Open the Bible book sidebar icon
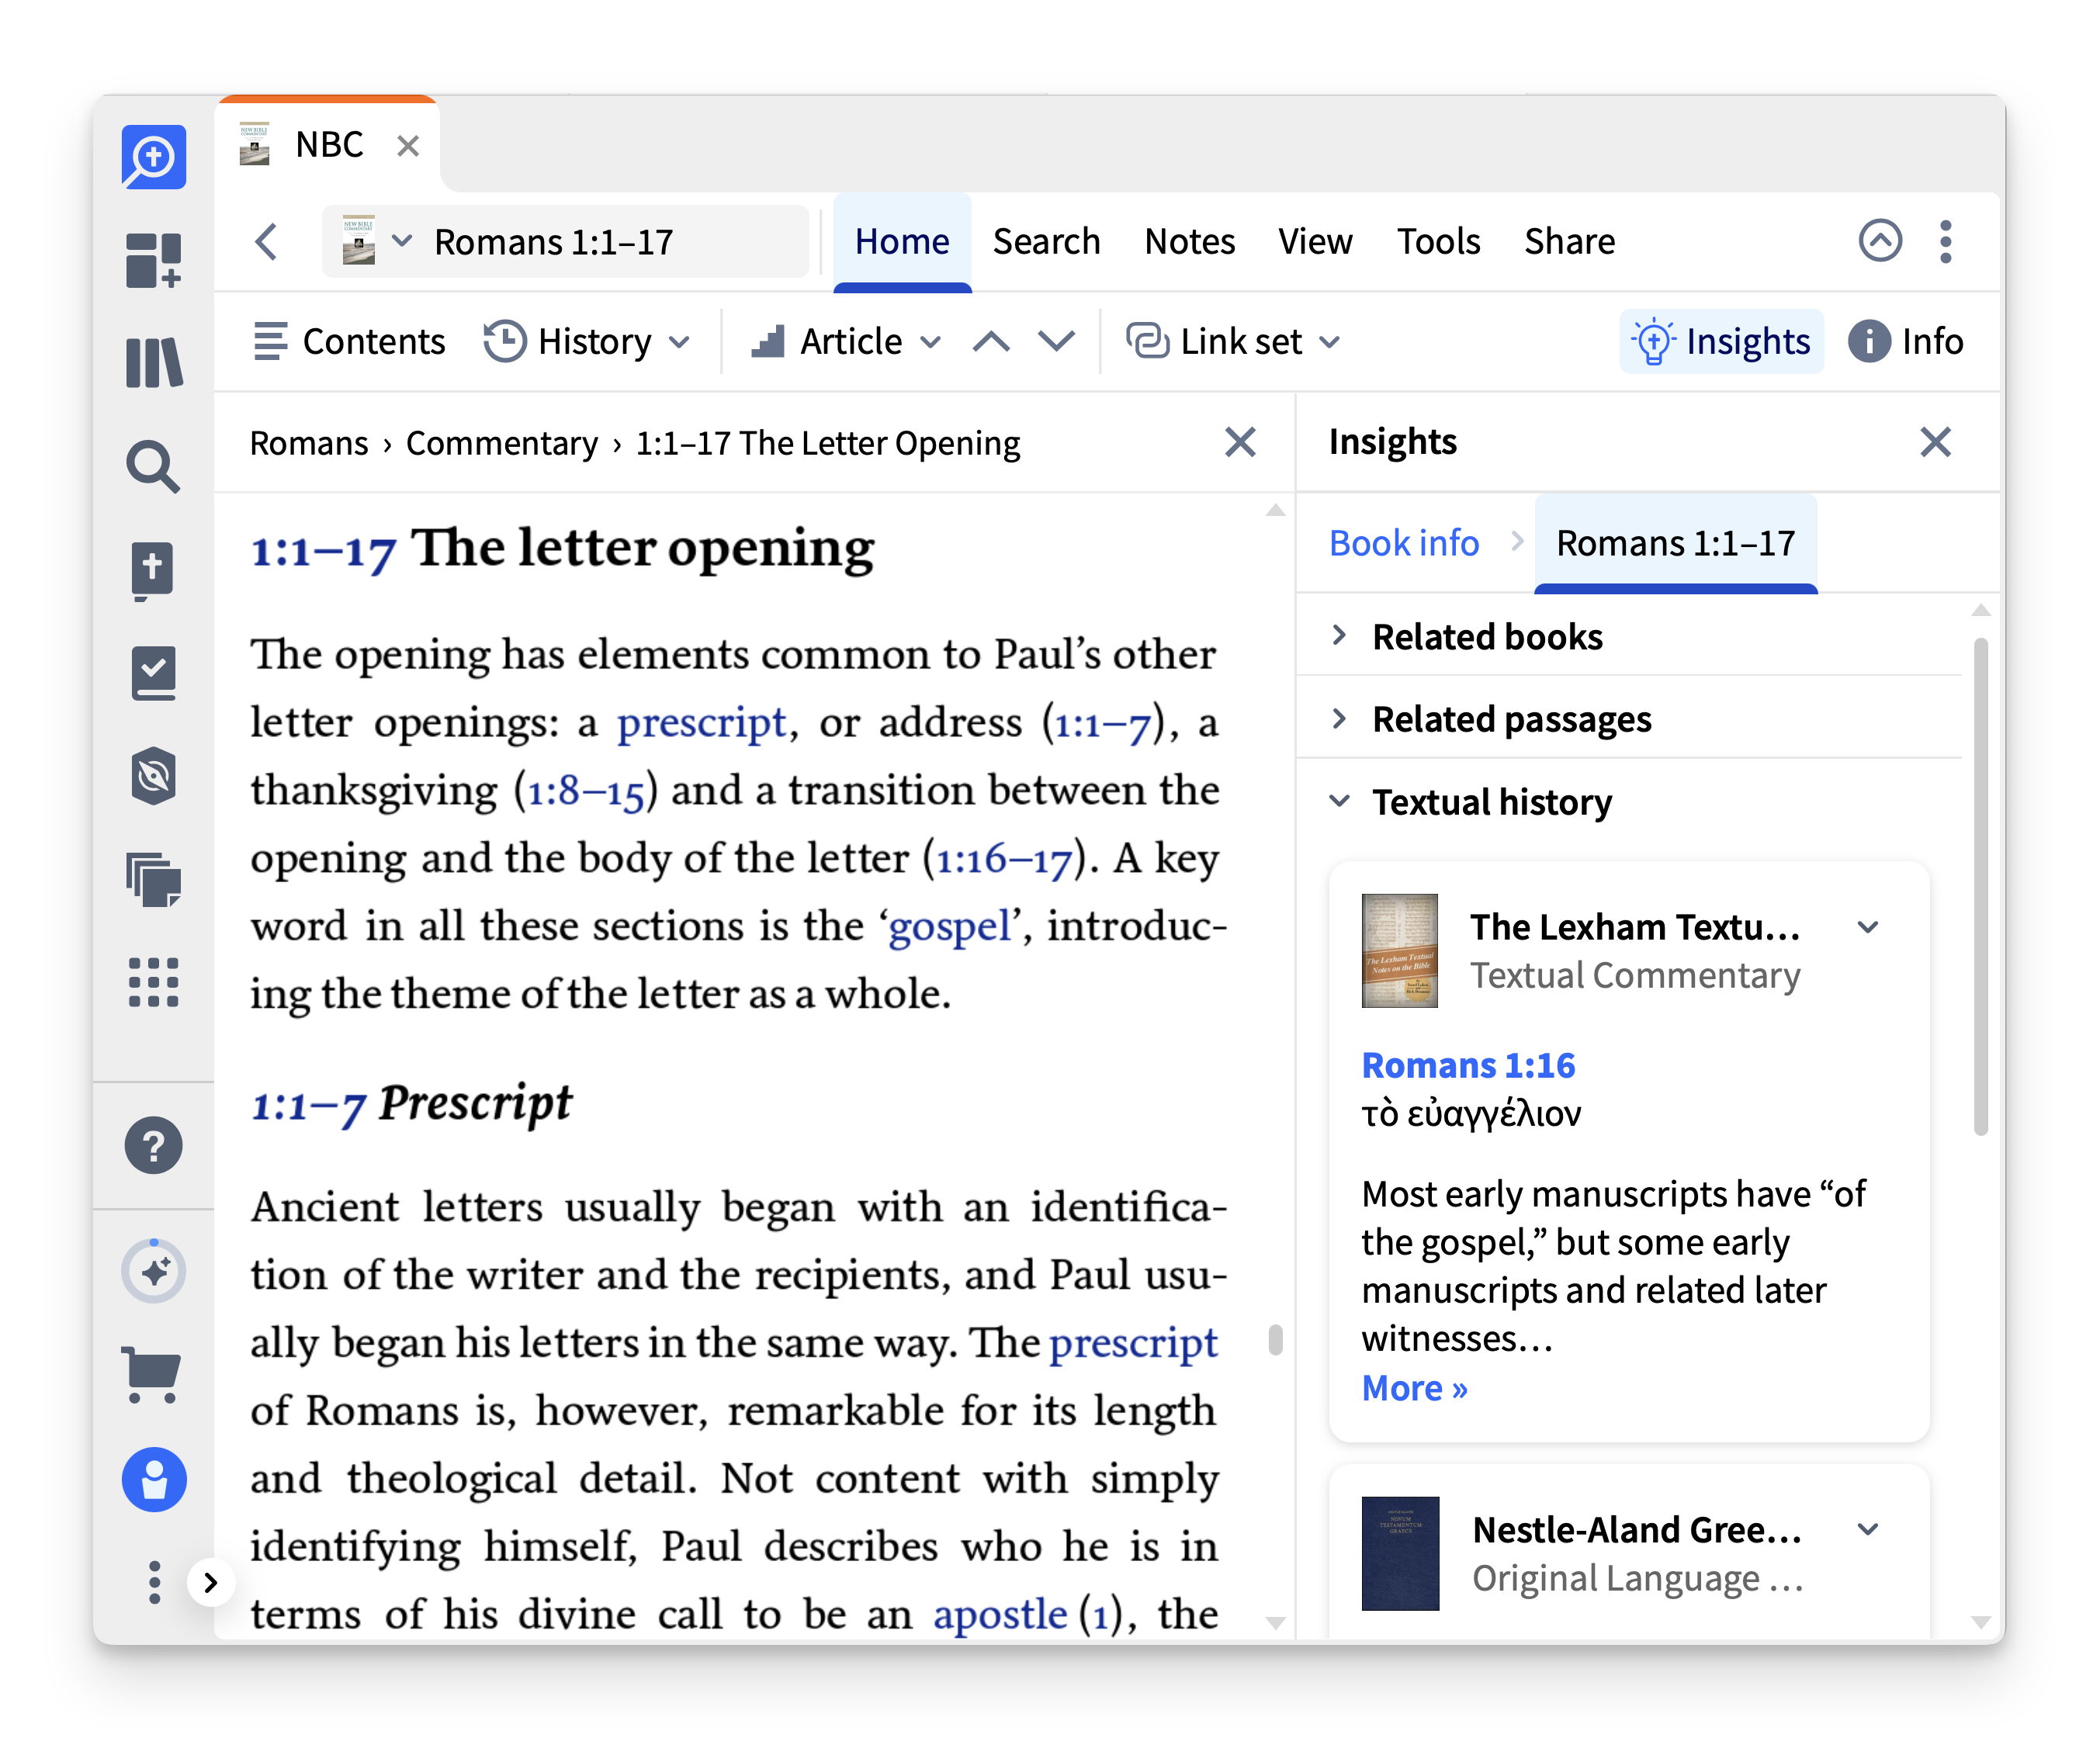The width and height of the screenshot is (2100, 1738). [154, 571]
